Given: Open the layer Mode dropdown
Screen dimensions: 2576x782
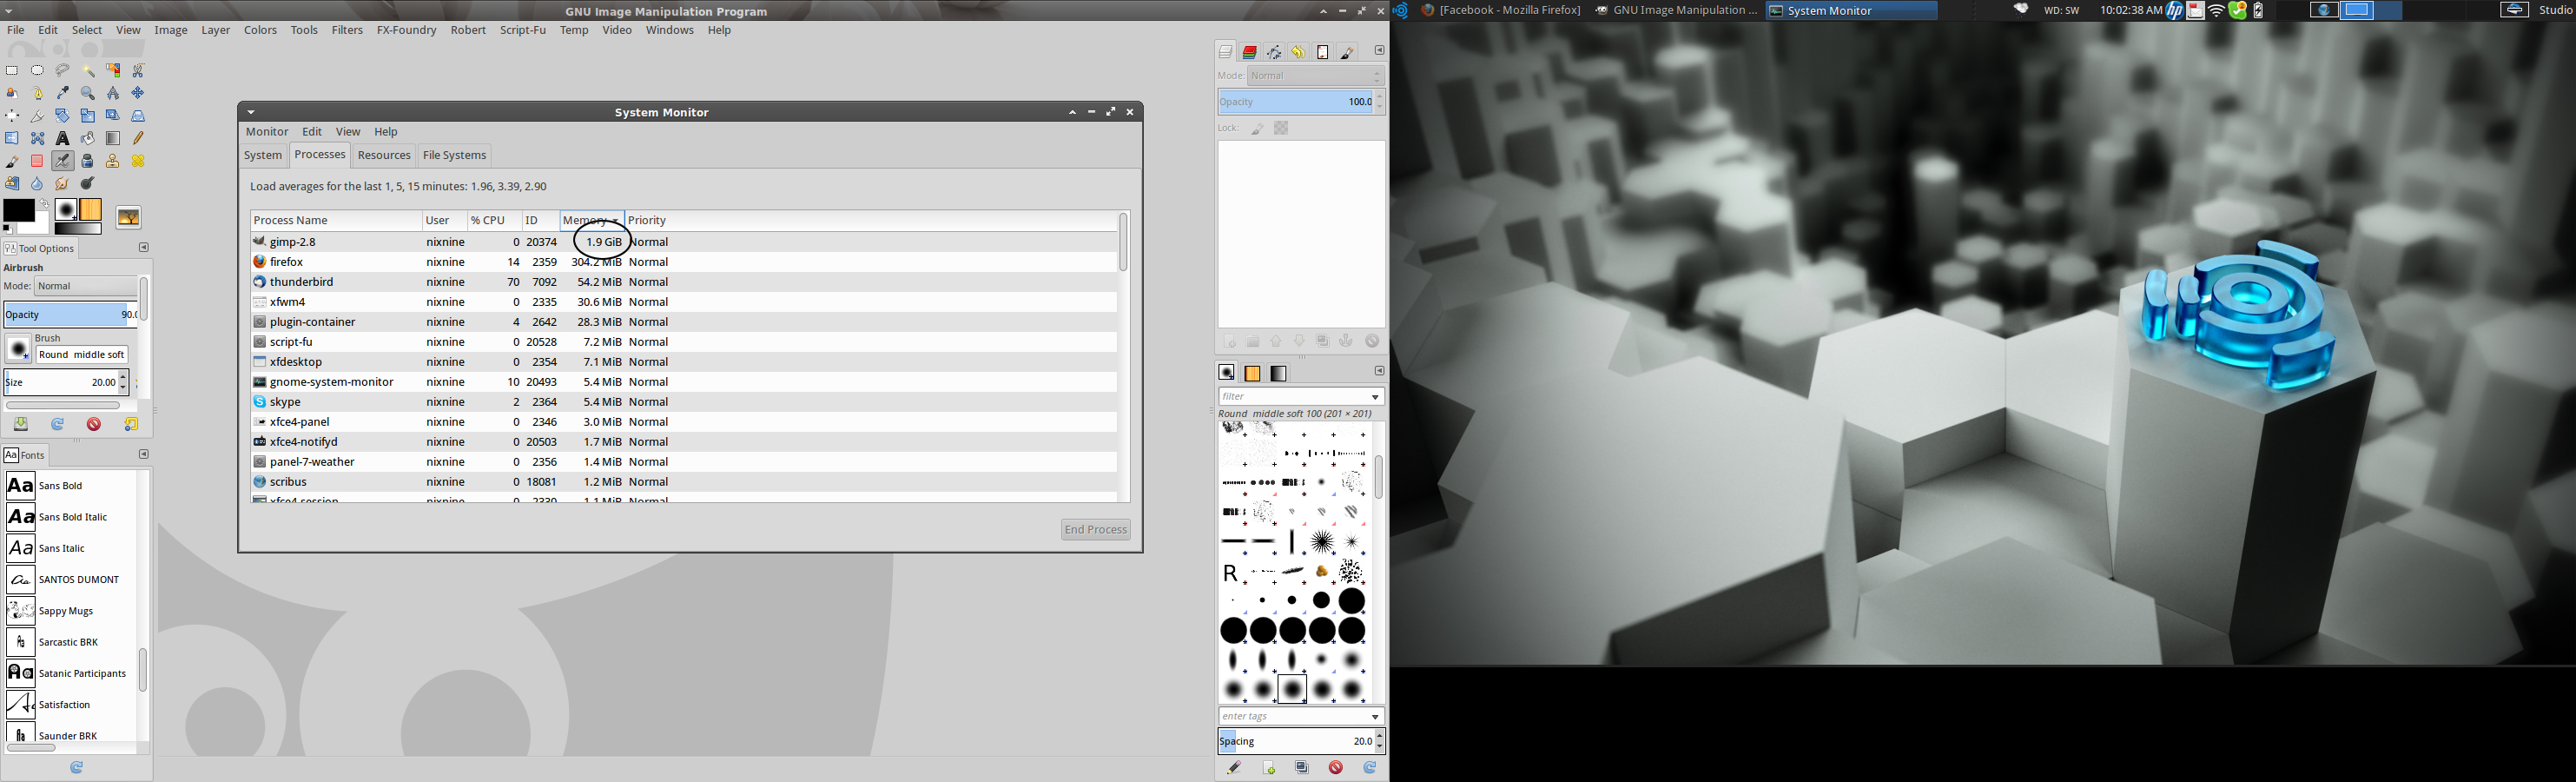Looking at the screenshot, I should pyautogui.click(x=1316, y=76).
